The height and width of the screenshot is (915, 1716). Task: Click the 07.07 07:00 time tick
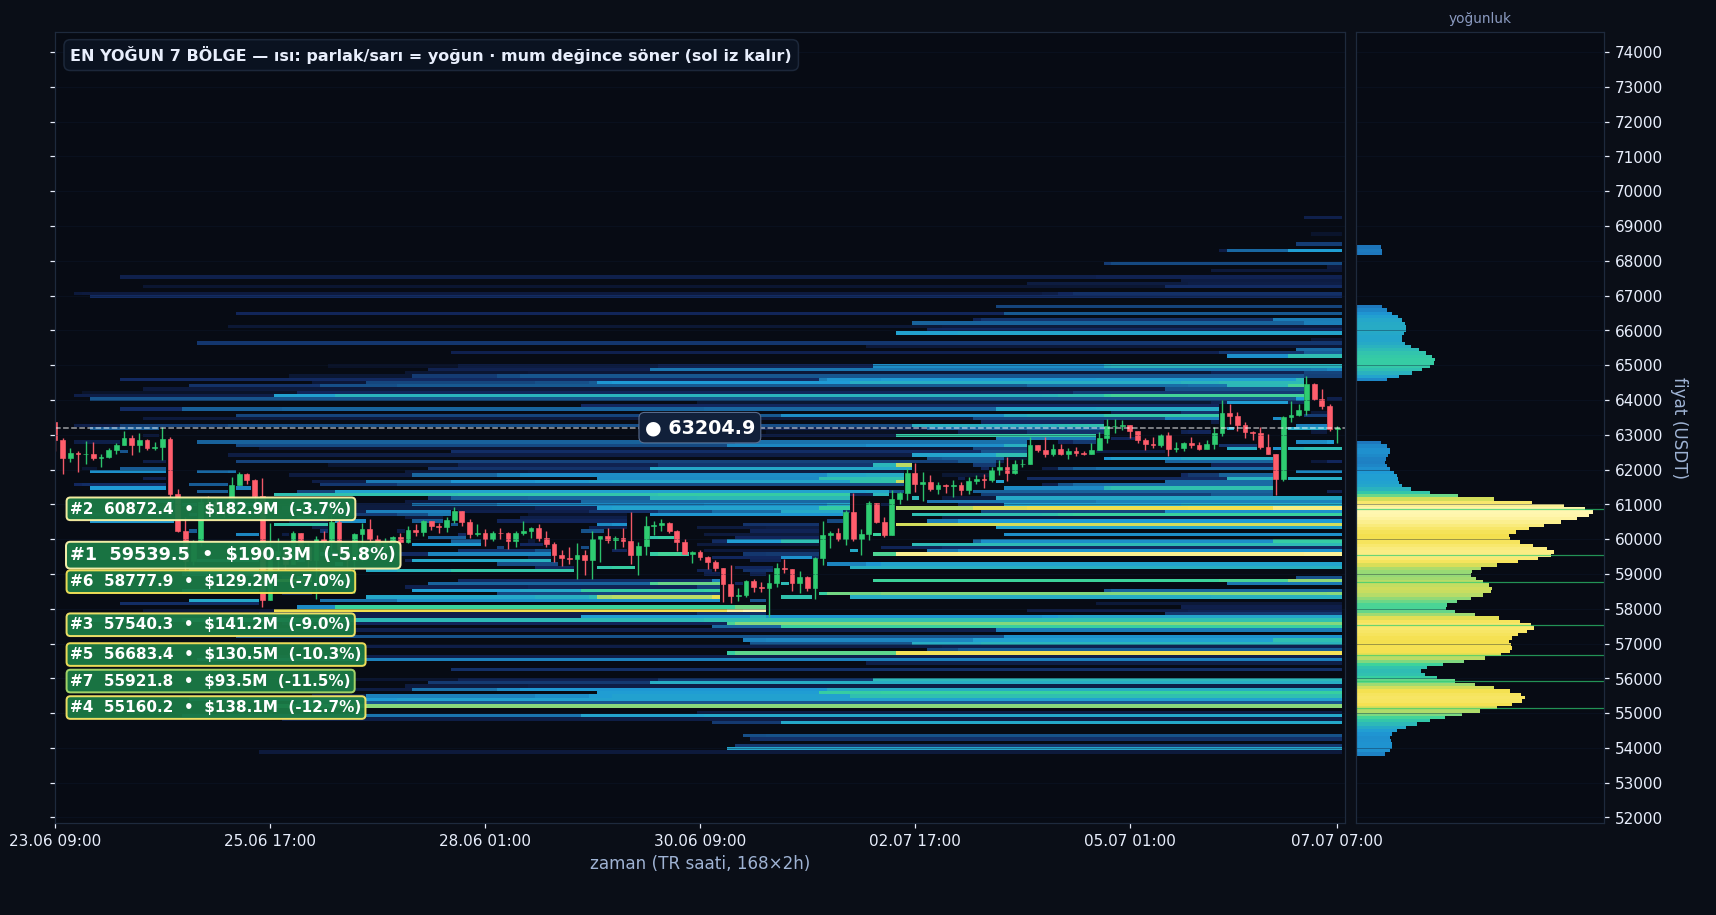click(x=1337, y=841)
